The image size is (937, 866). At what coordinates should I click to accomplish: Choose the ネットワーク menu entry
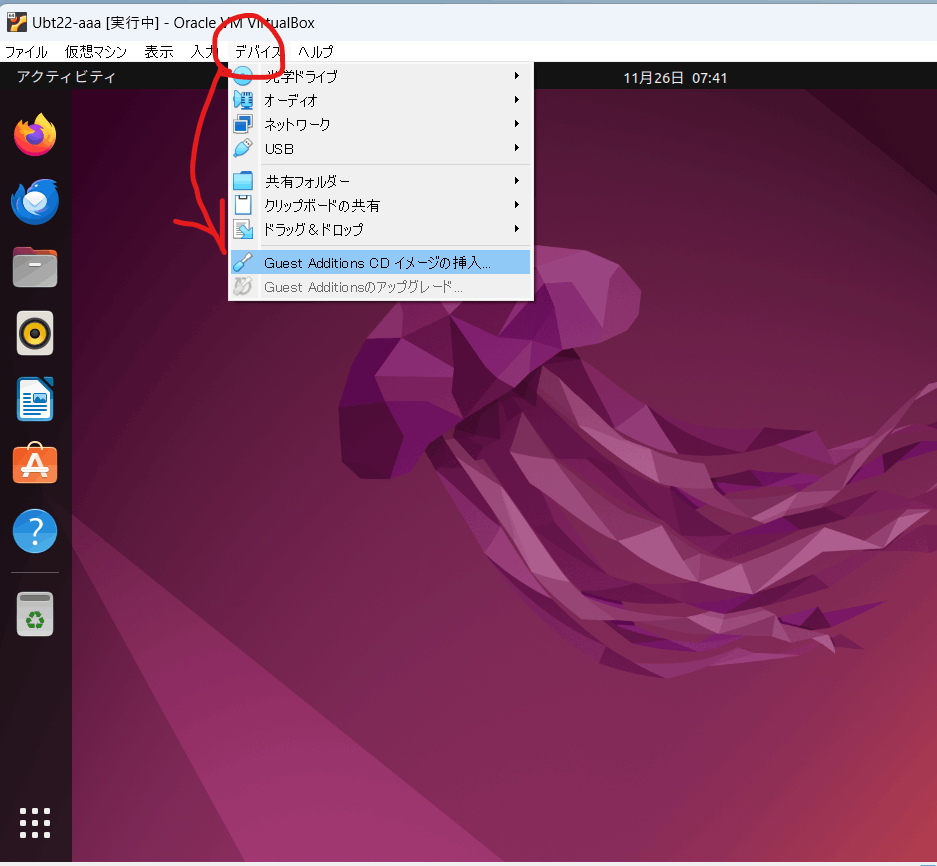pos(380,124)
